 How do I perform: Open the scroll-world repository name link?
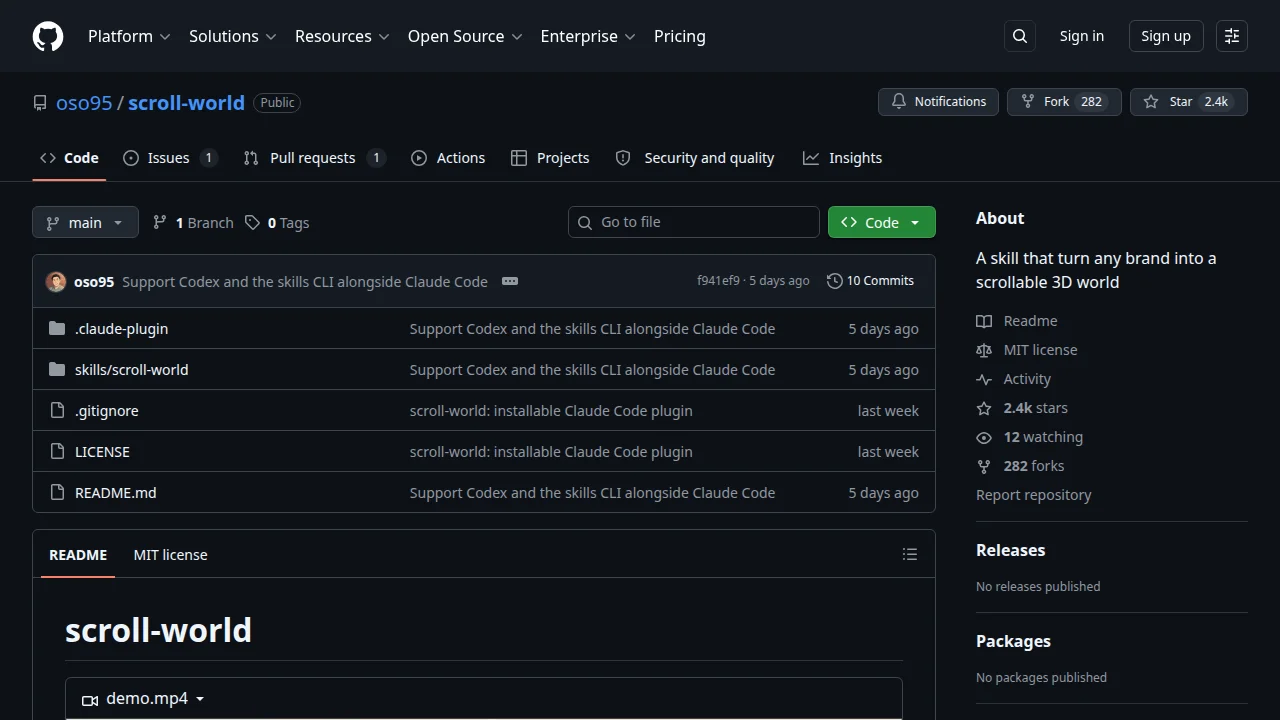187,102
